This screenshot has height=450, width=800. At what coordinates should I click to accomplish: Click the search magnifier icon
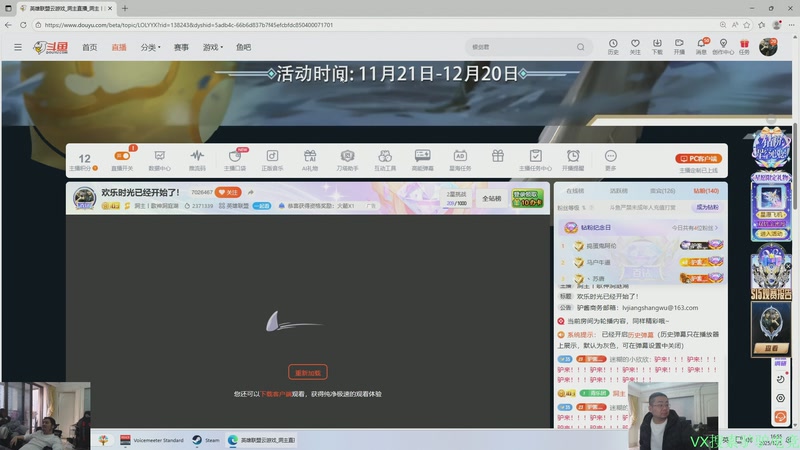point(581,47)
